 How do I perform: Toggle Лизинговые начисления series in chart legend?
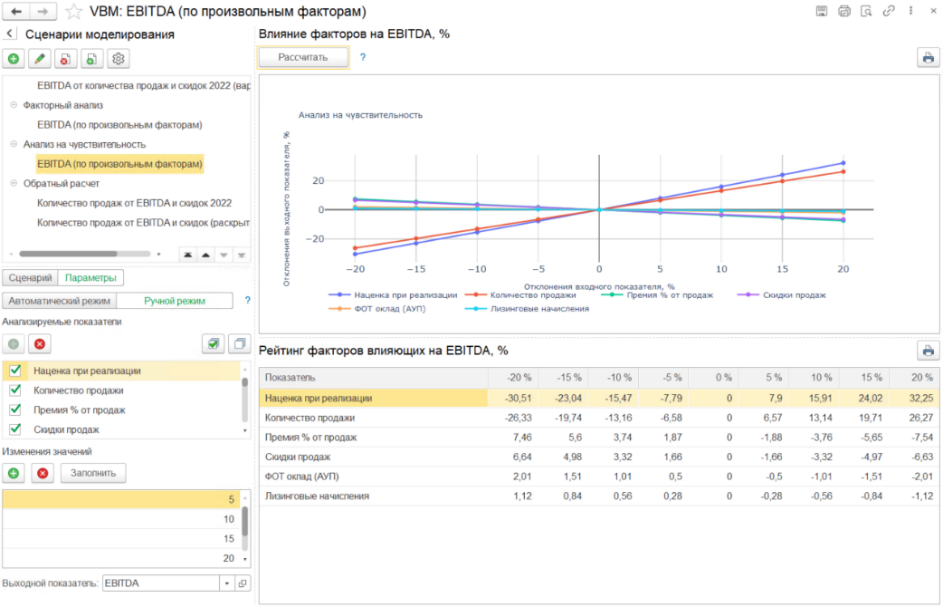[x=526, y=309]
